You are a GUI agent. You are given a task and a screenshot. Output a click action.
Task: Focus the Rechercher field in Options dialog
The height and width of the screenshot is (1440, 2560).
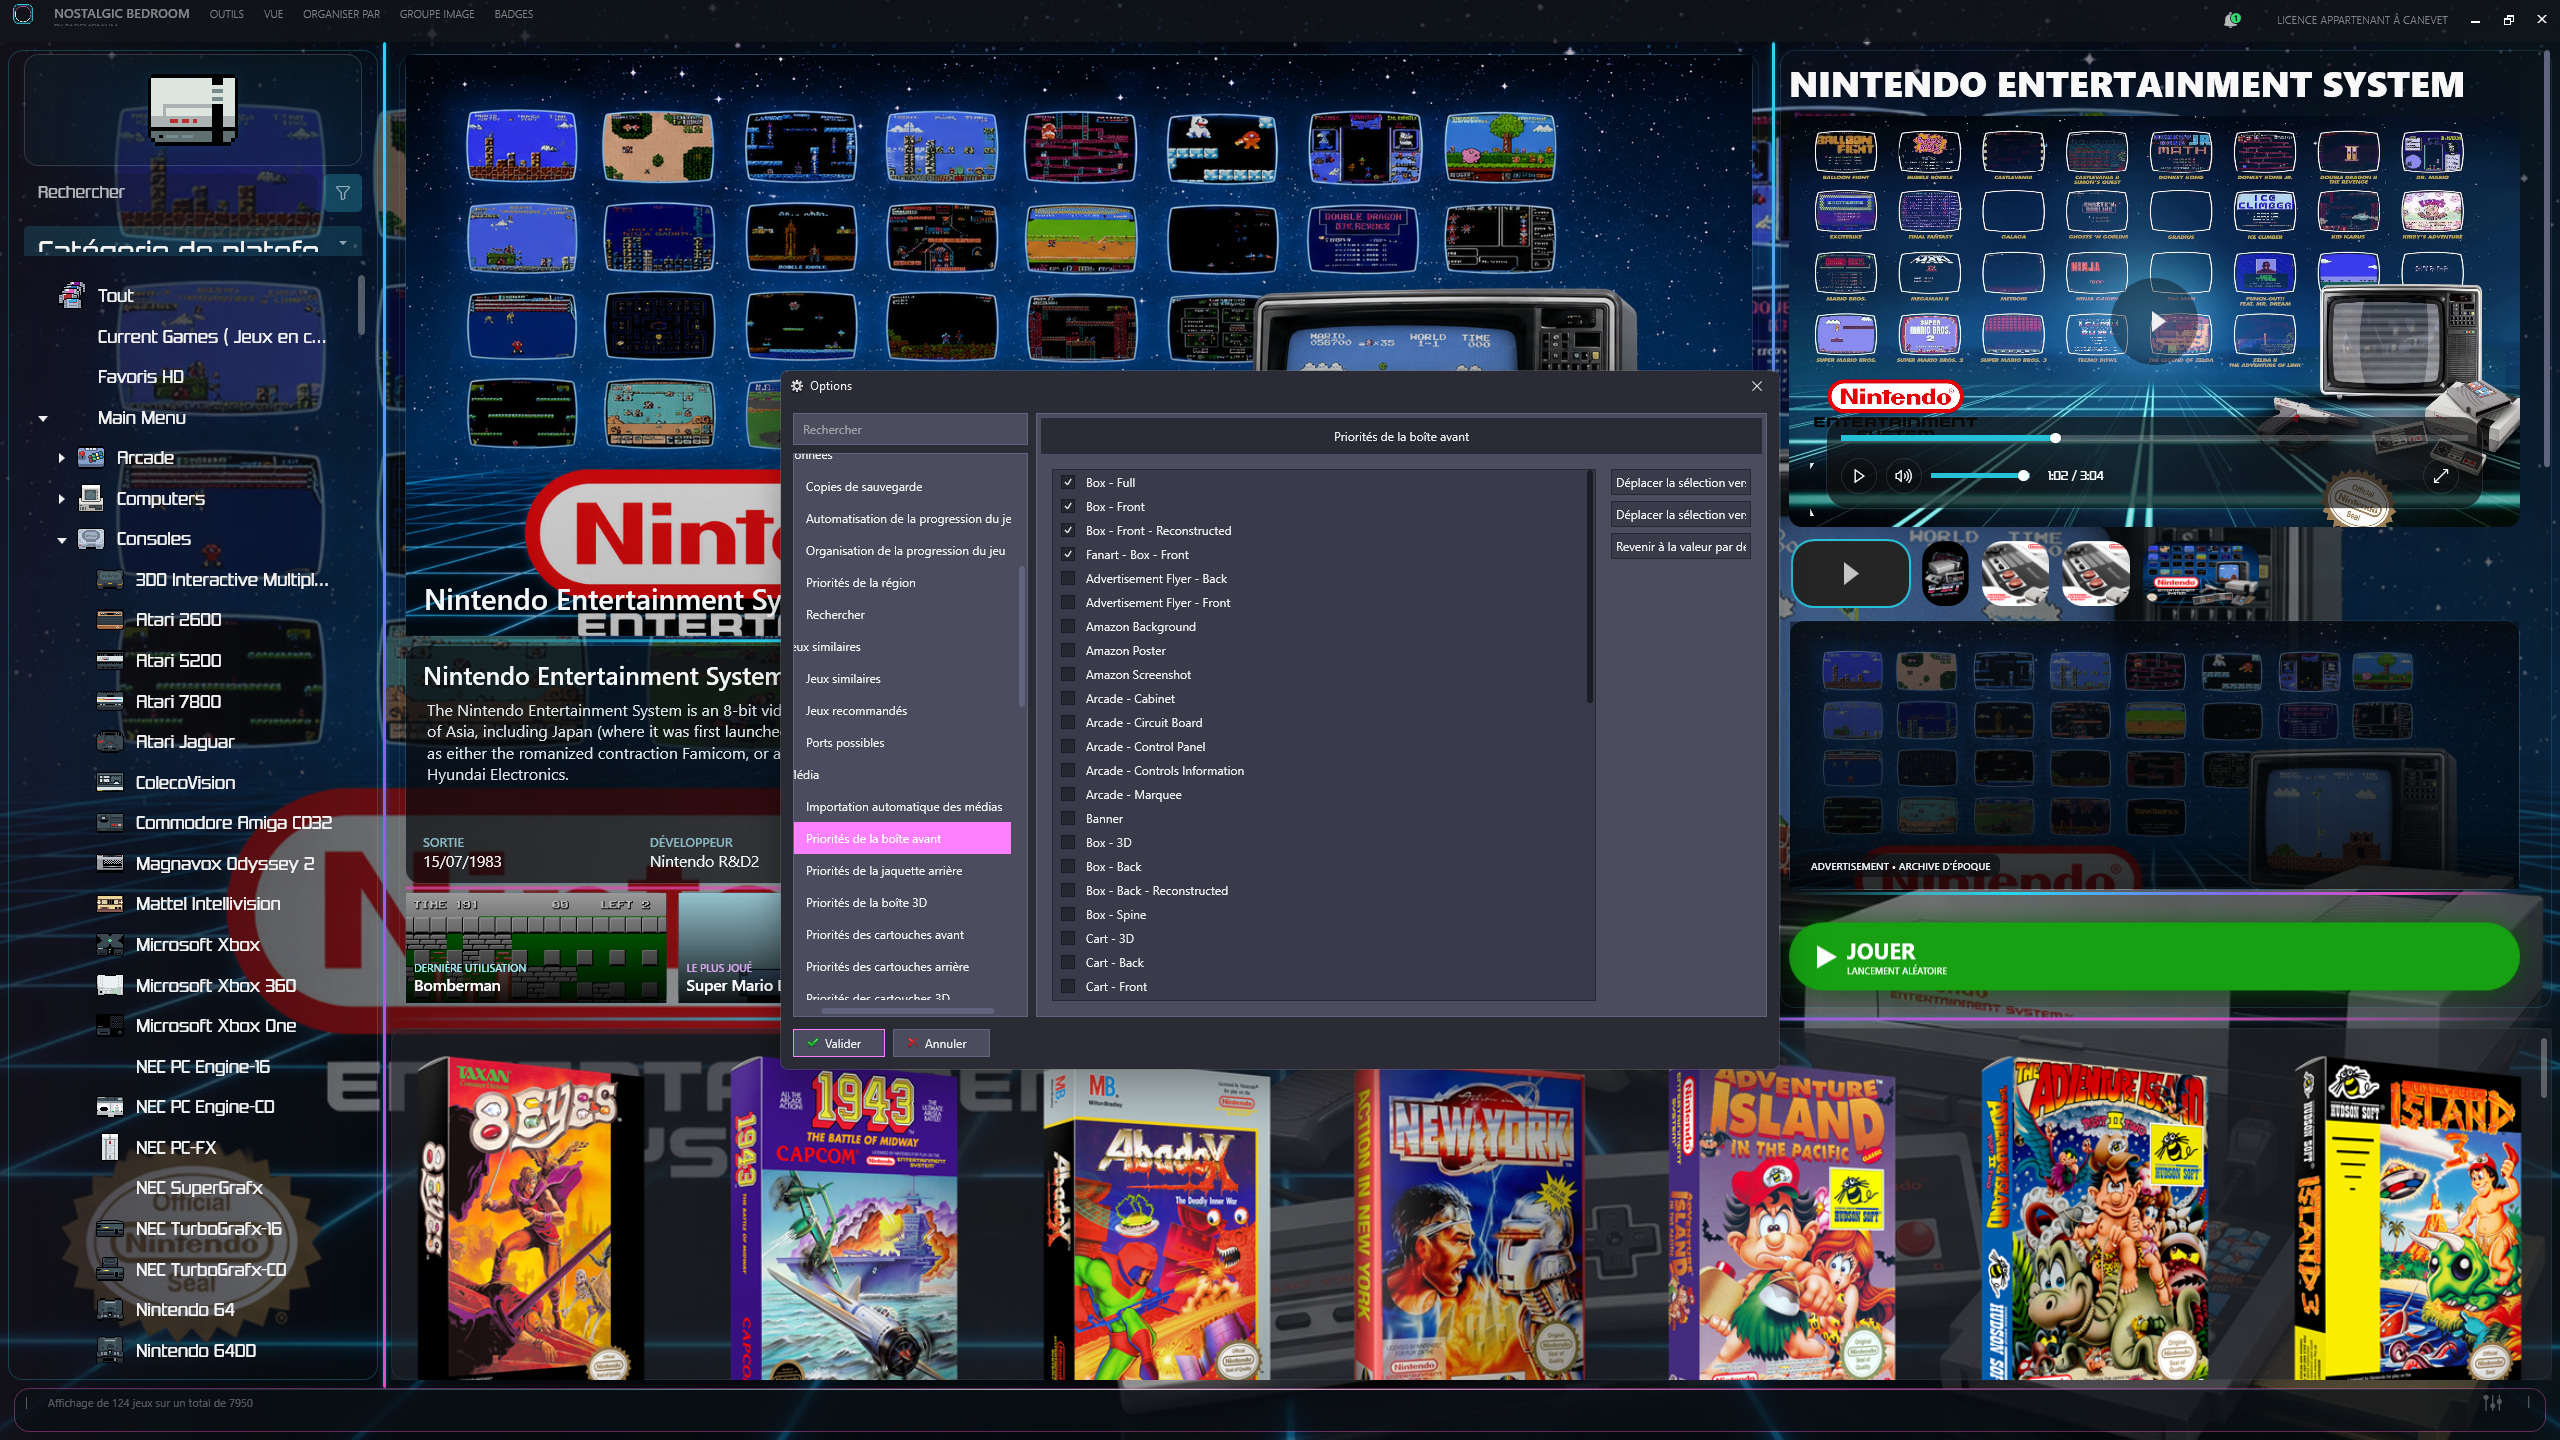tap(910, 430)
